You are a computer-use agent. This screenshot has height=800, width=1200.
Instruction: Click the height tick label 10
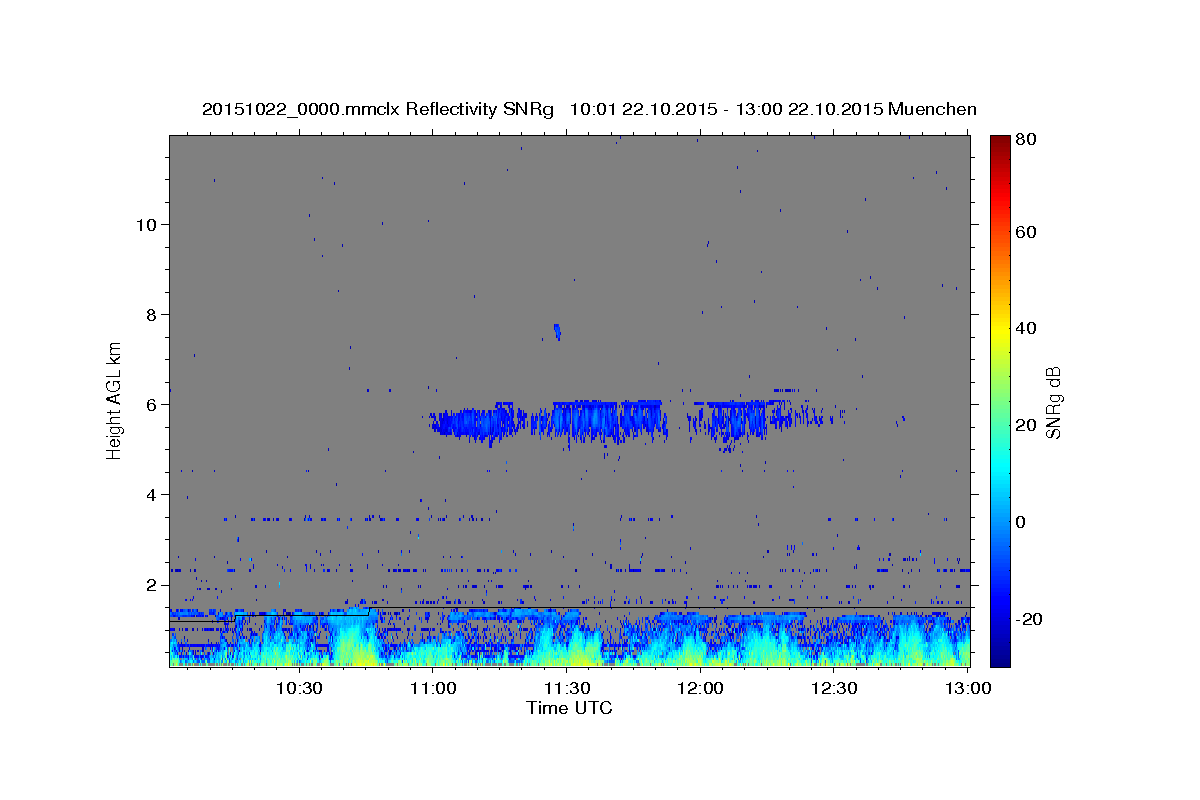145,224
